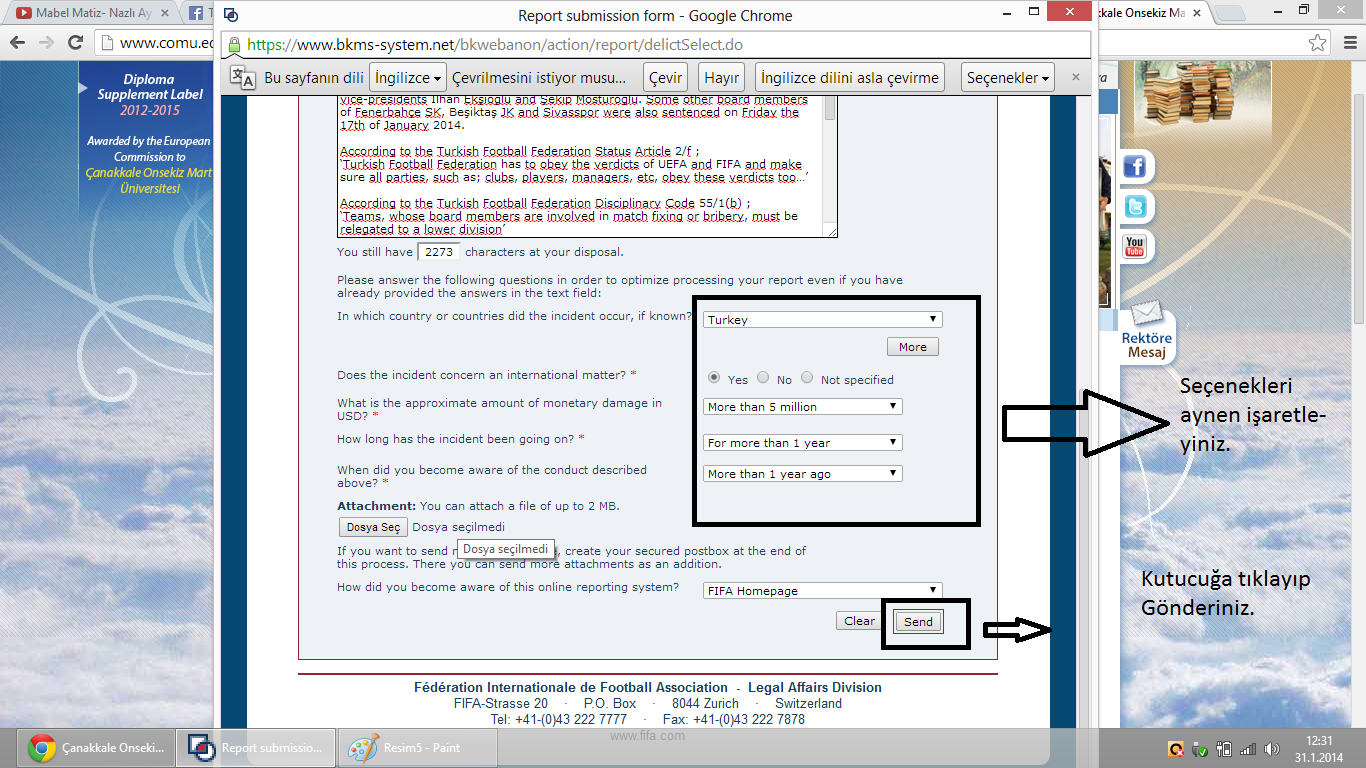Click the Diploma Supplement Label banner
This screenshot has width=1366, height=768.
click(x=150, y=132)
